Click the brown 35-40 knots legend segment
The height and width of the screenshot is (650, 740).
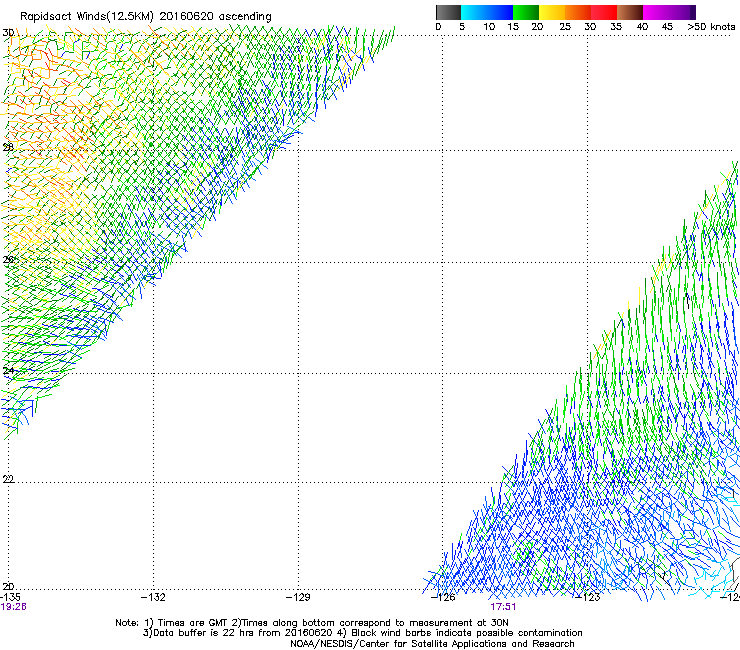point(630,12)
